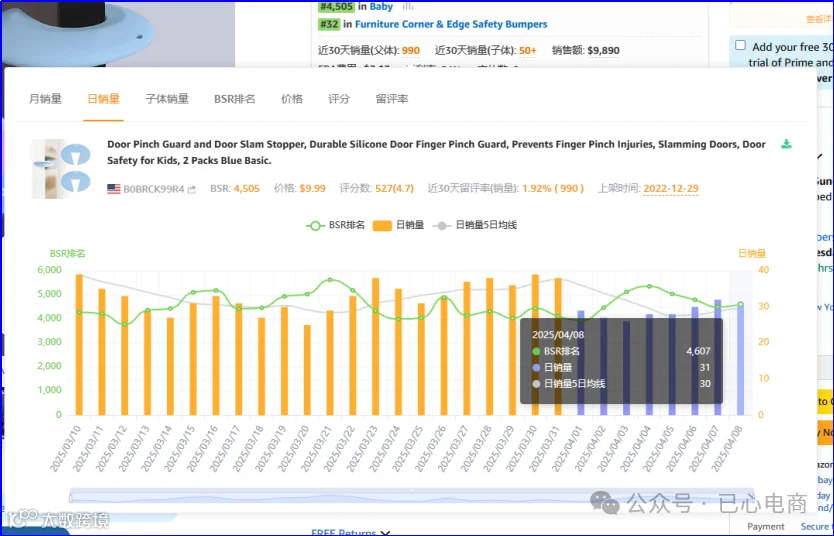Click small bar chart icon next to Baby
The image size is (834, 536).
(x=408, y=6)
